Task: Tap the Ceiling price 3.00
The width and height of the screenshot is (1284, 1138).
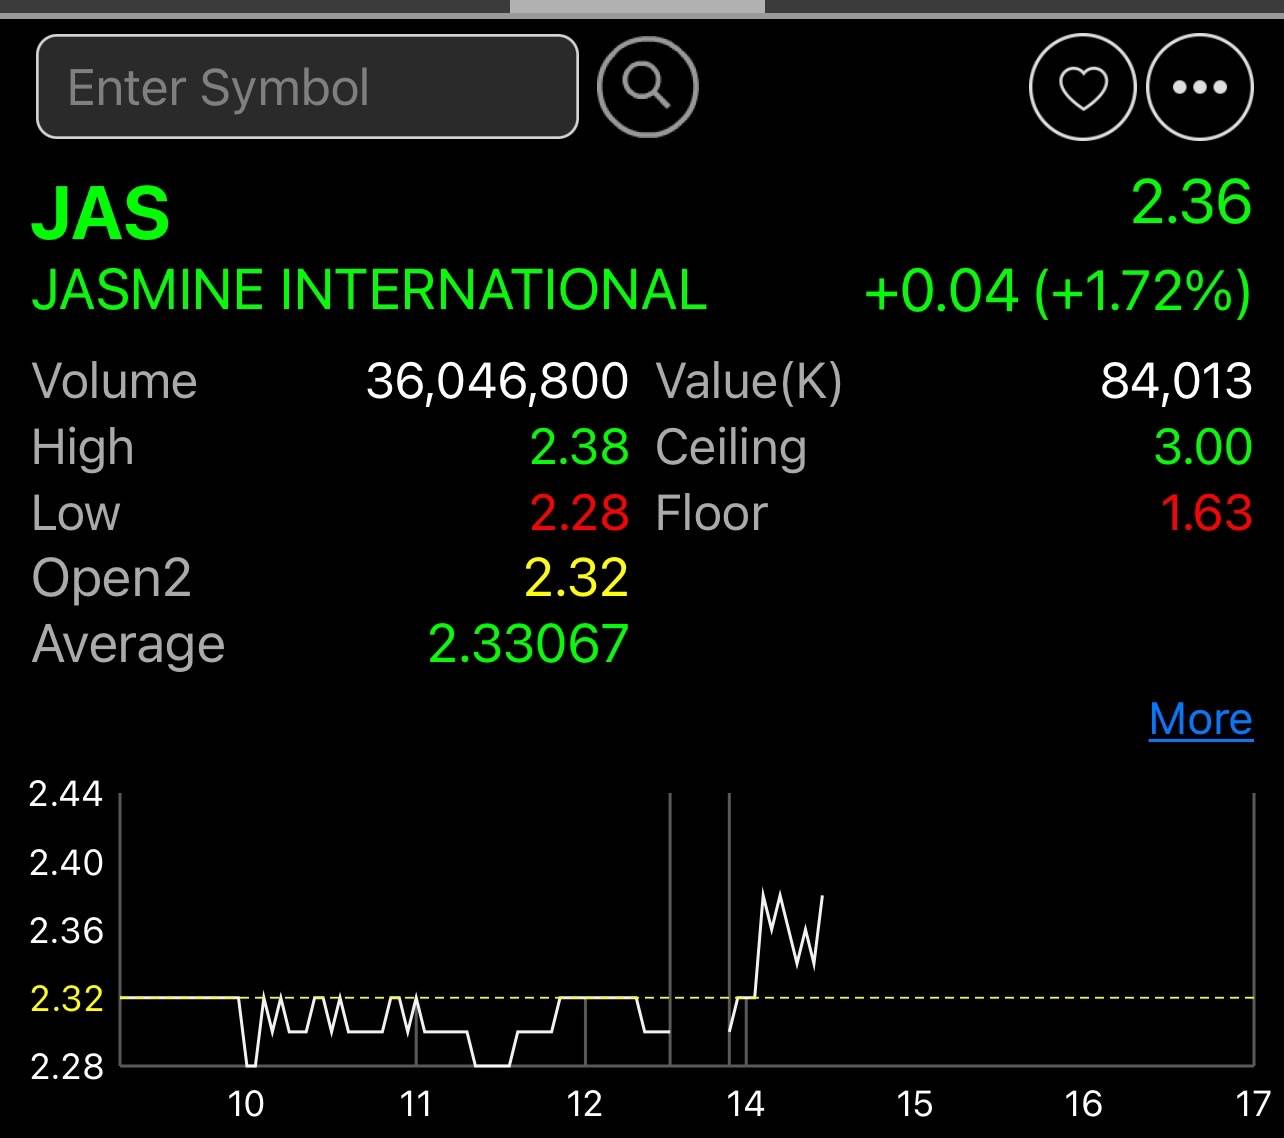Action: point(1203,447)
